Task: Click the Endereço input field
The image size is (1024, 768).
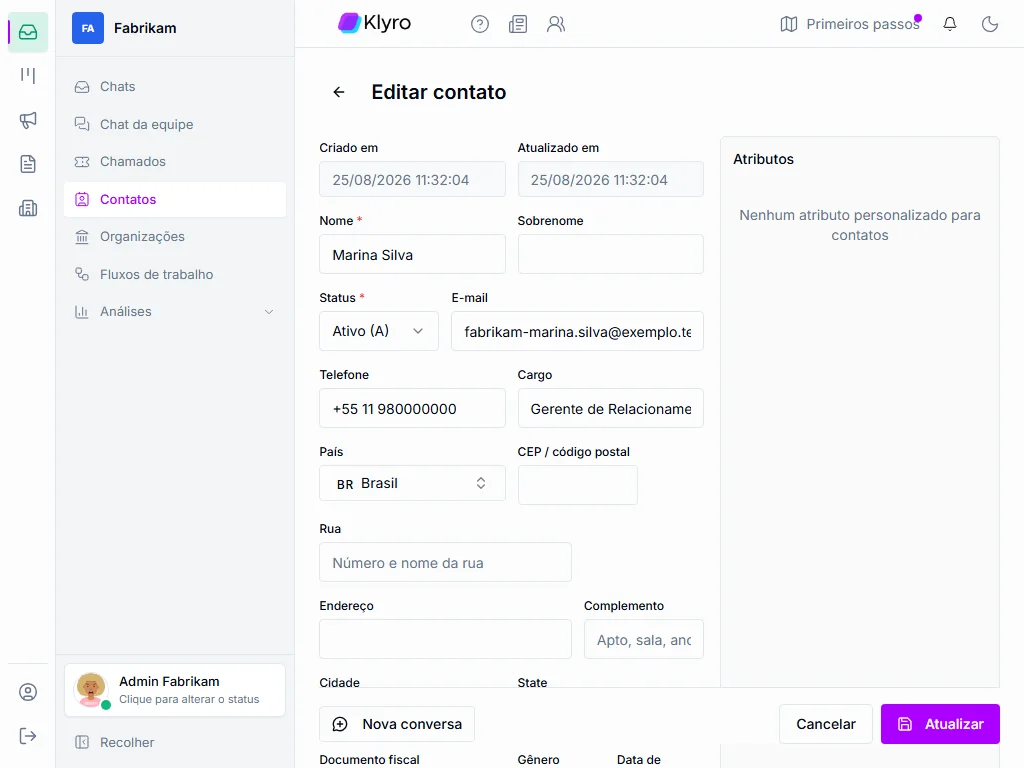Action: [x=445, y=639]
